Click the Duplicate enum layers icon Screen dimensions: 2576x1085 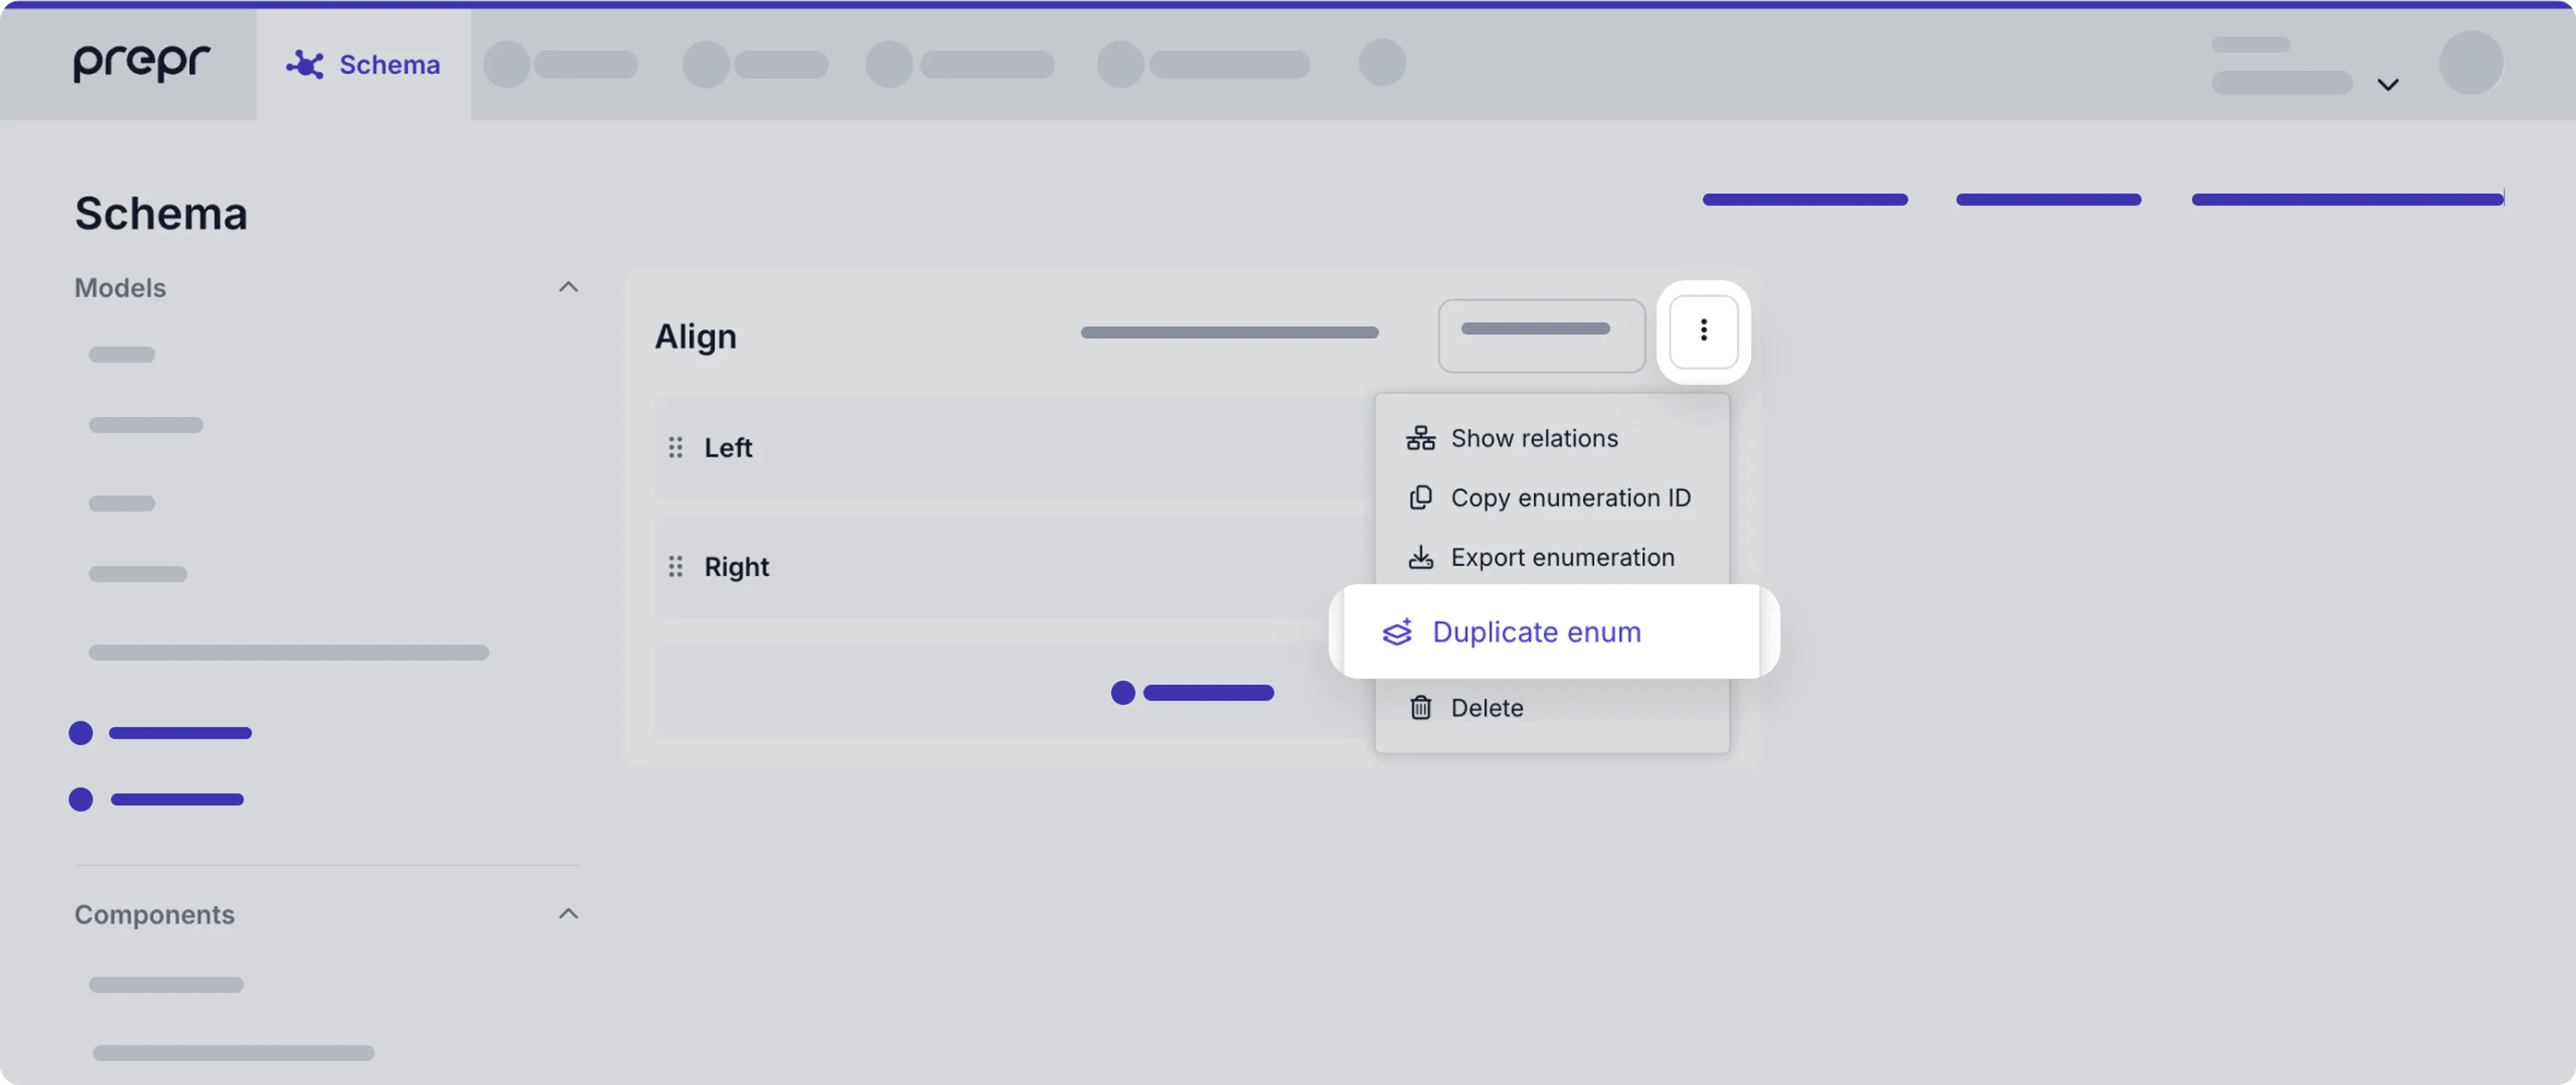(x=1398, y=631)
